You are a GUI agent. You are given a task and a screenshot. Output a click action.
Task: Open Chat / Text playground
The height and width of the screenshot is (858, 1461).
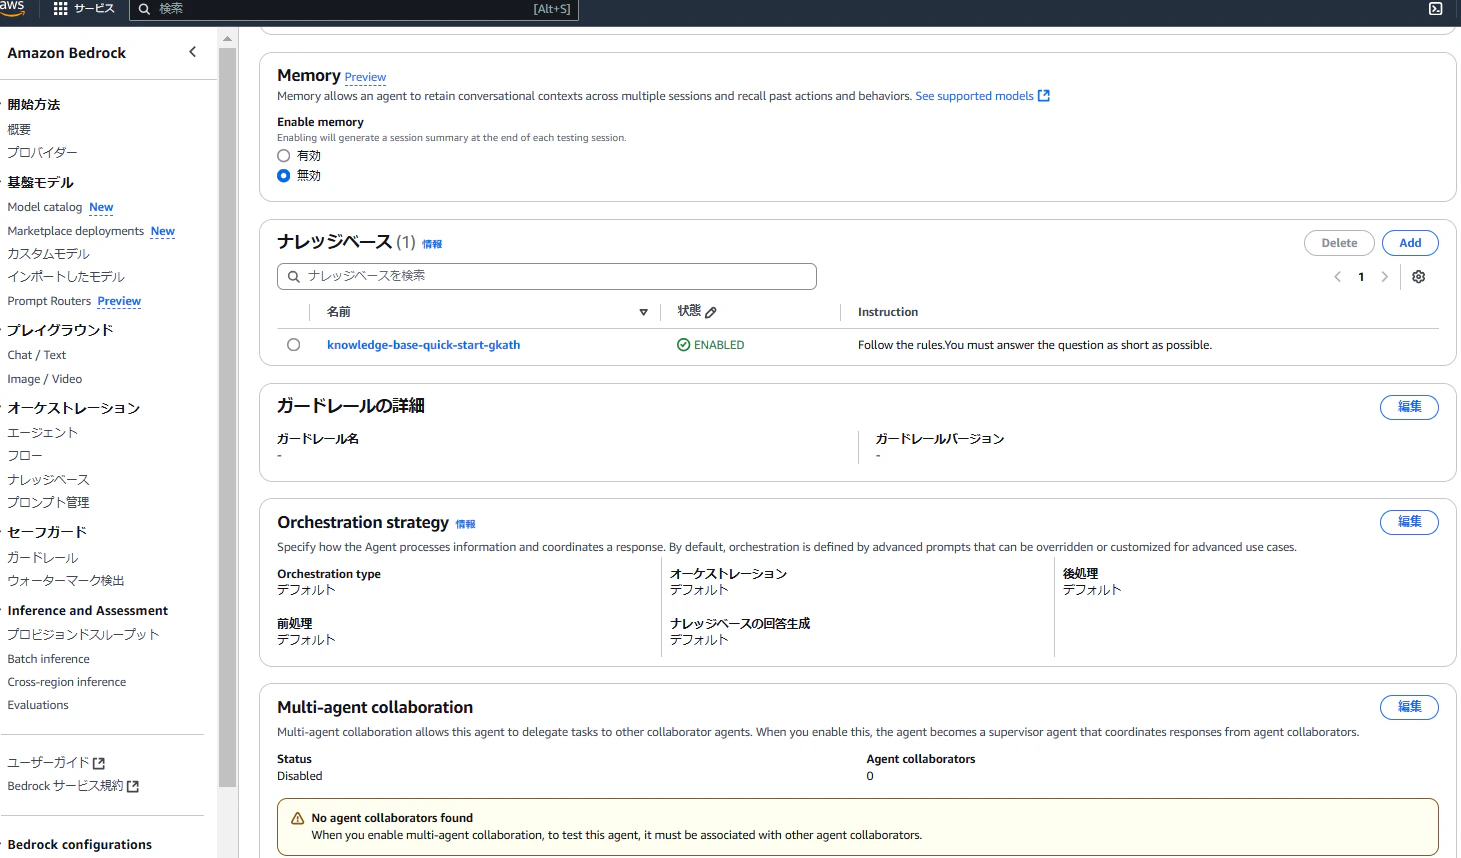36,355
